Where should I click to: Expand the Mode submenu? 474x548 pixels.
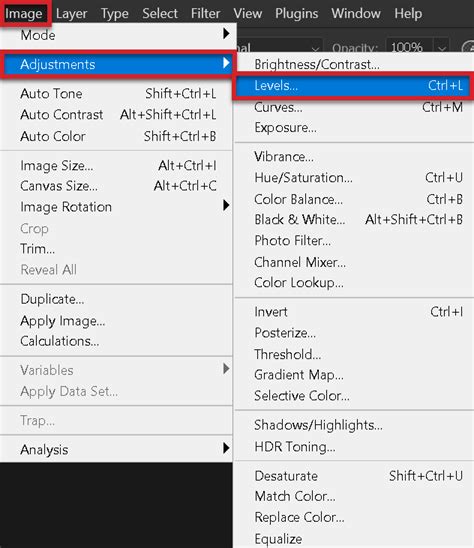pos(116,35)
